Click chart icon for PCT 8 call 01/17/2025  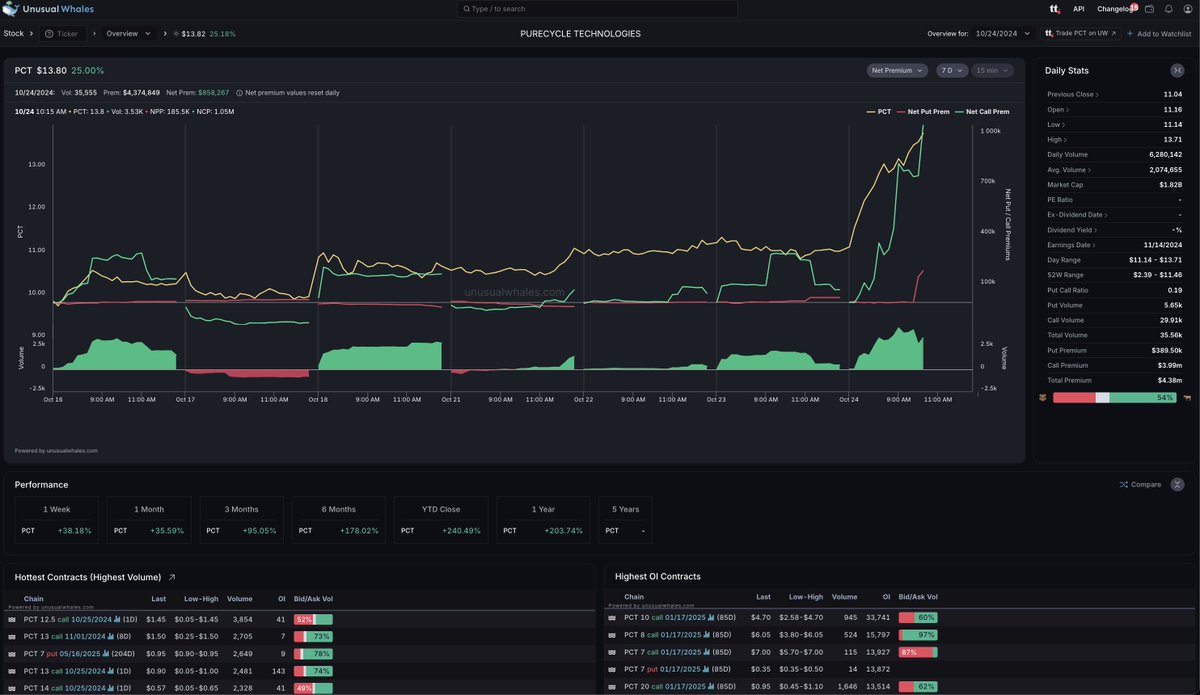pyautogui.click(x=708, y=635)
